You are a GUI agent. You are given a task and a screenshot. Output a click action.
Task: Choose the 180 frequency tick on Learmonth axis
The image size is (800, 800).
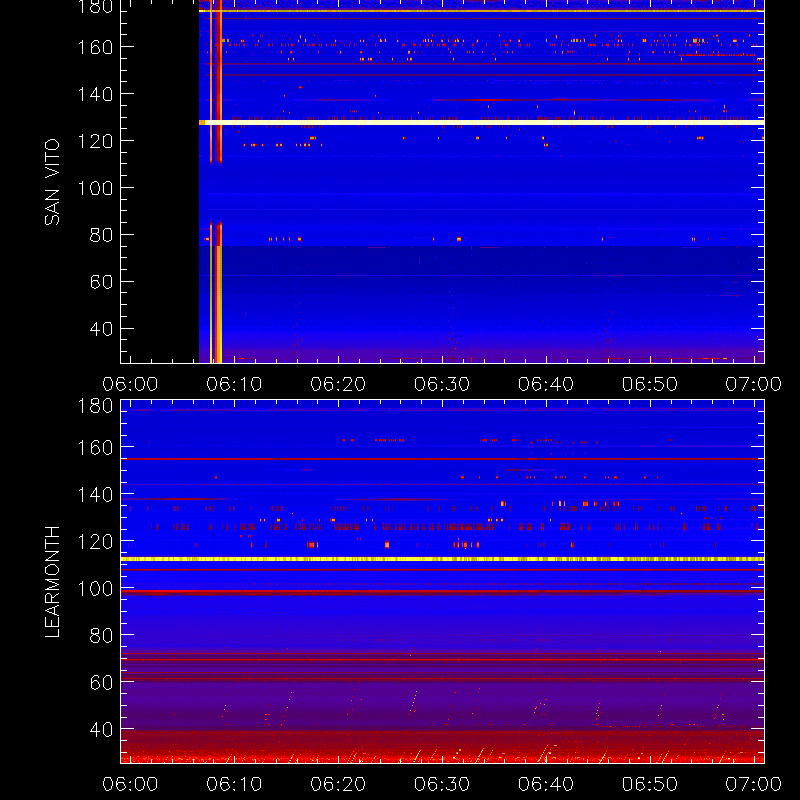coord(95,406)
